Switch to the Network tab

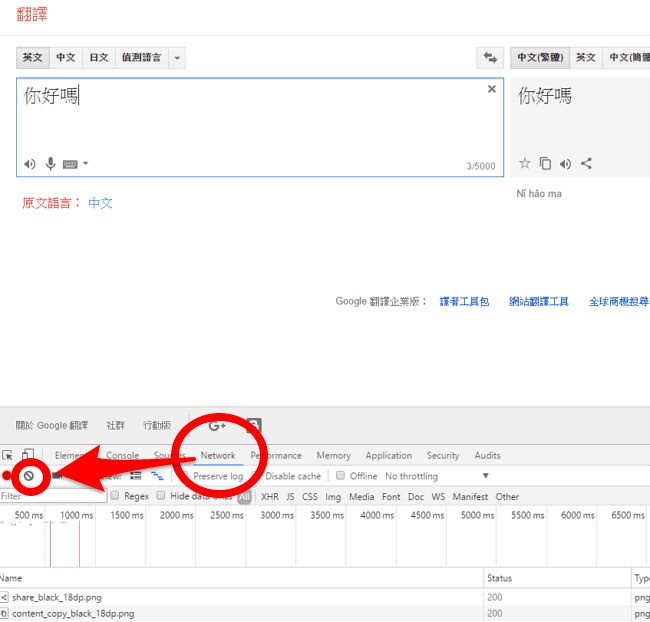pos(218,455)
